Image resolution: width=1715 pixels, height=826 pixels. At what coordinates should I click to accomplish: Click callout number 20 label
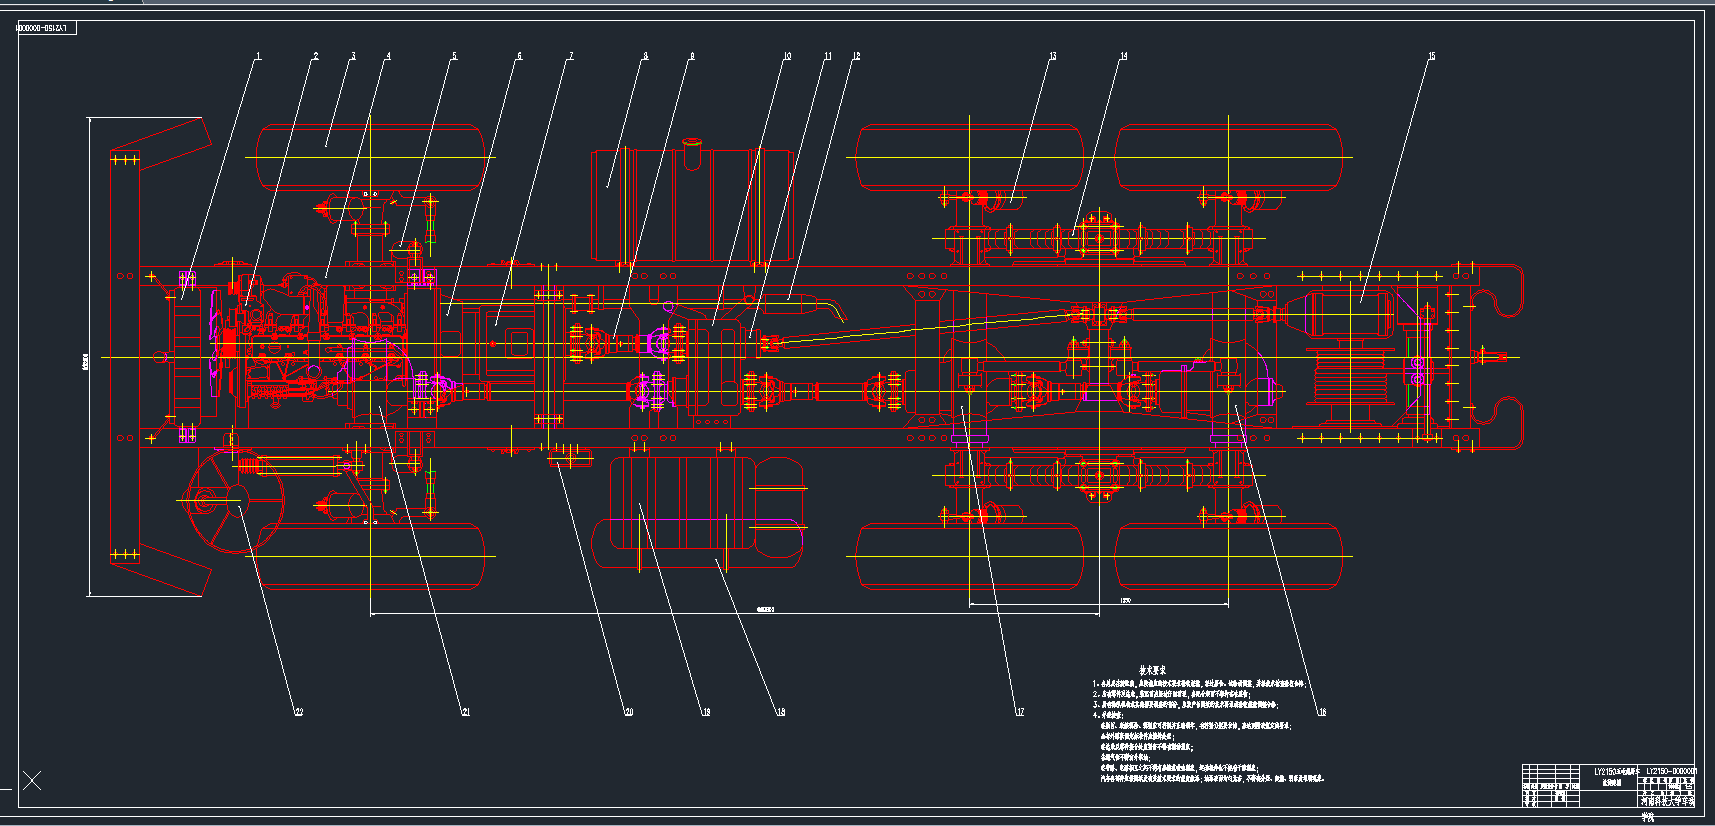coord(628,712)
